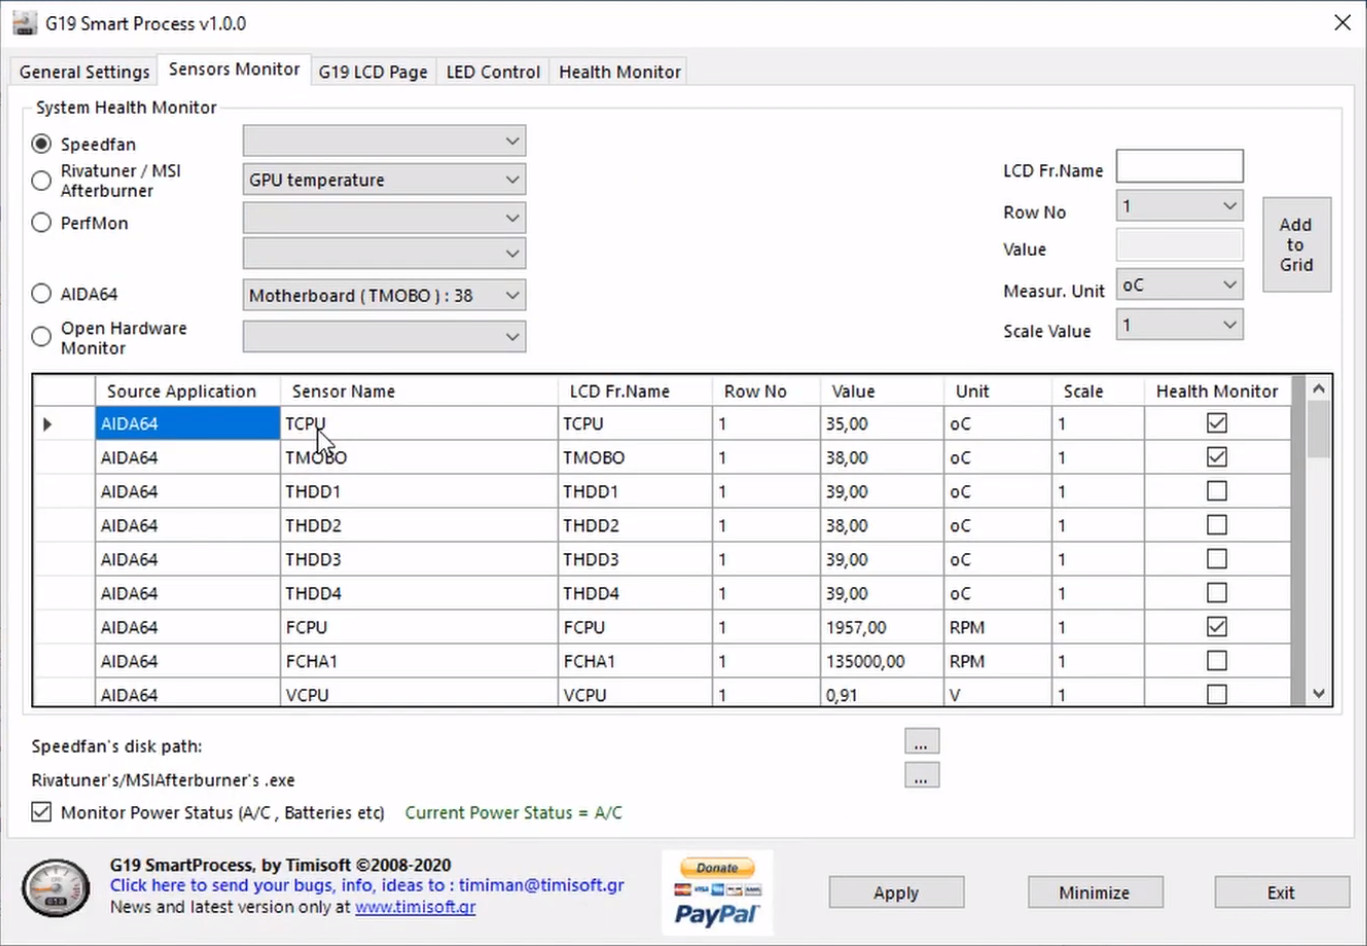Select Rivatuner / MSI Afterburner radio button

point(41,181)
